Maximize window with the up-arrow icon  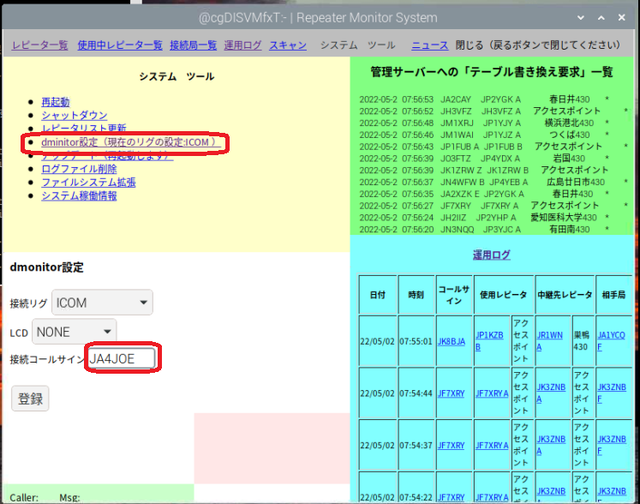pos(601,18)
